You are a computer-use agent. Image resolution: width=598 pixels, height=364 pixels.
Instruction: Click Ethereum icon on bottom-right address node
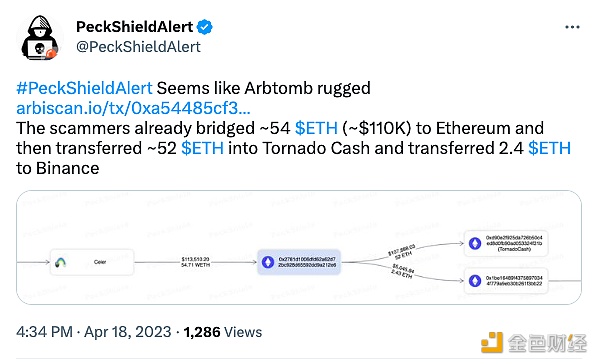click(x=475, y=281)
